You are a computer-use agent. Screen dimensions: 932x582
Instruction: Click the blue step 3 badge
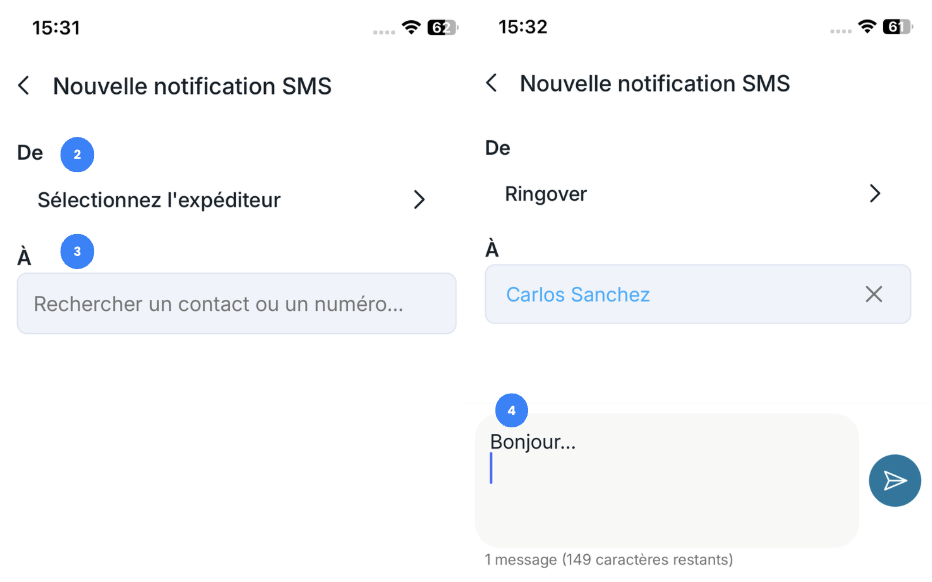(77, 251)
